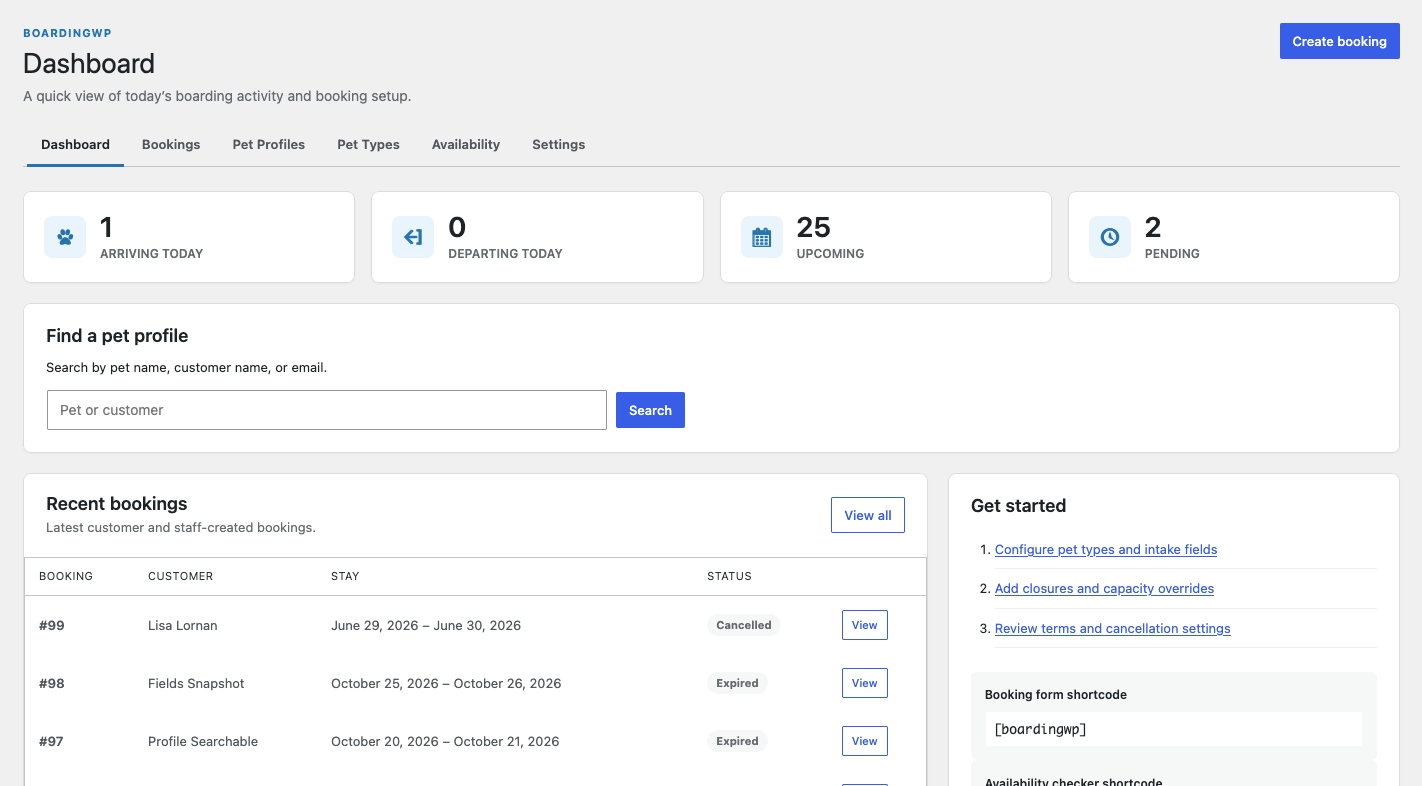Click the Search button for pet profiles
1422x786 pixels.
click(650, 410)
